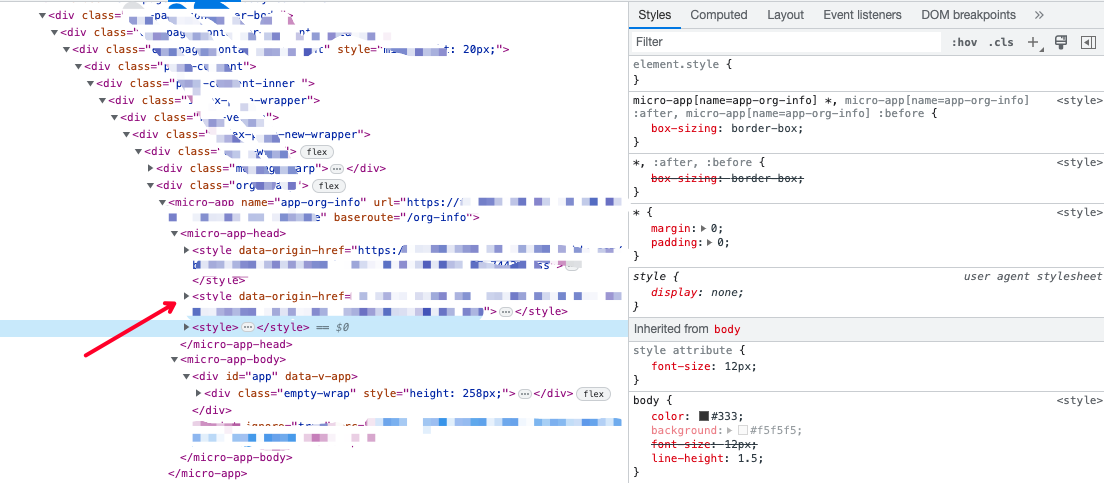
Task: Open style source link of body rule
Action: click(1079, 401)
